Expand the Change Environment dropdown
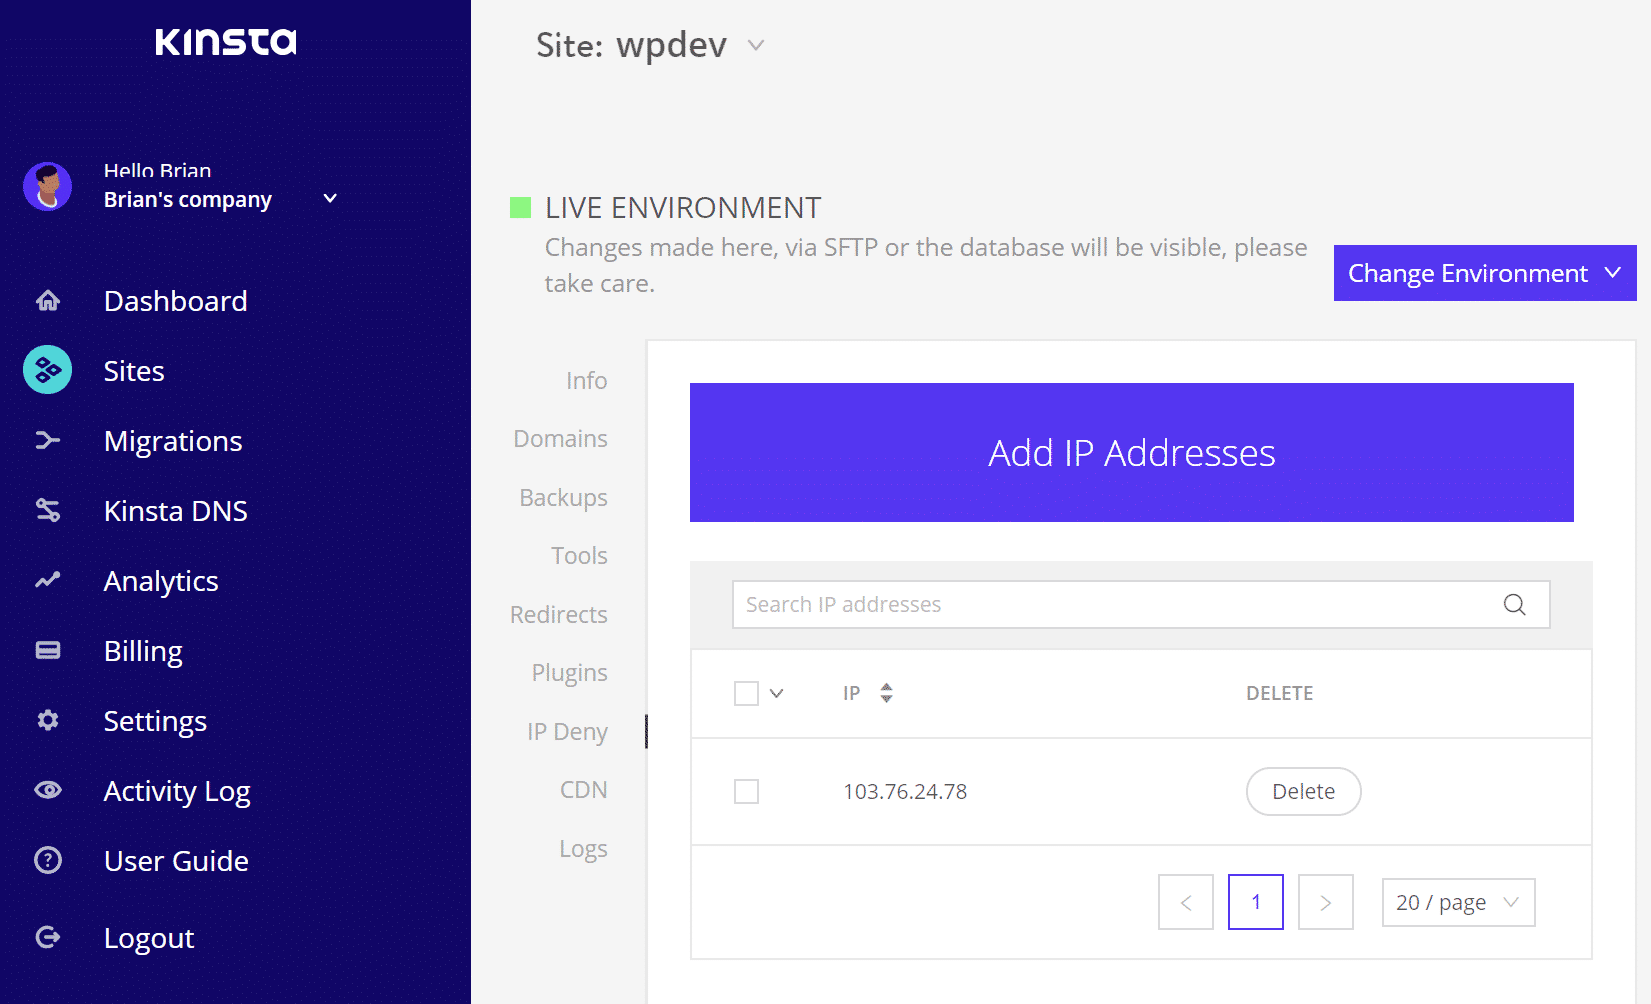The height and width of the screenshot is (1004, 1651). point(1484,272)
